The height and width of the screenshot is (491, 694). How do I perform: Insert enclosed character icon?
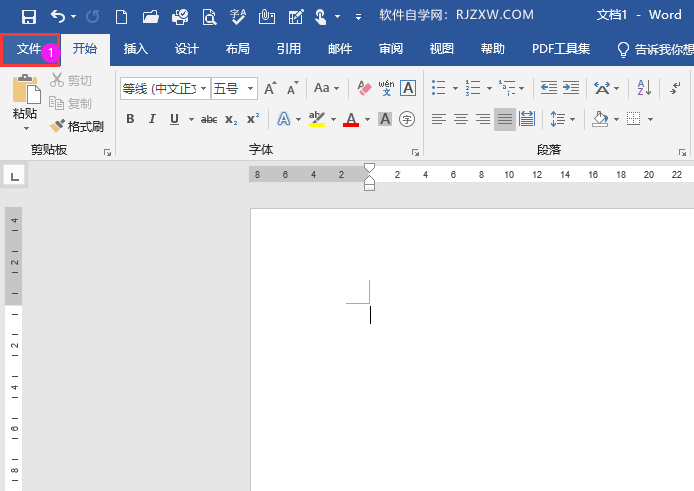point(407,119)
